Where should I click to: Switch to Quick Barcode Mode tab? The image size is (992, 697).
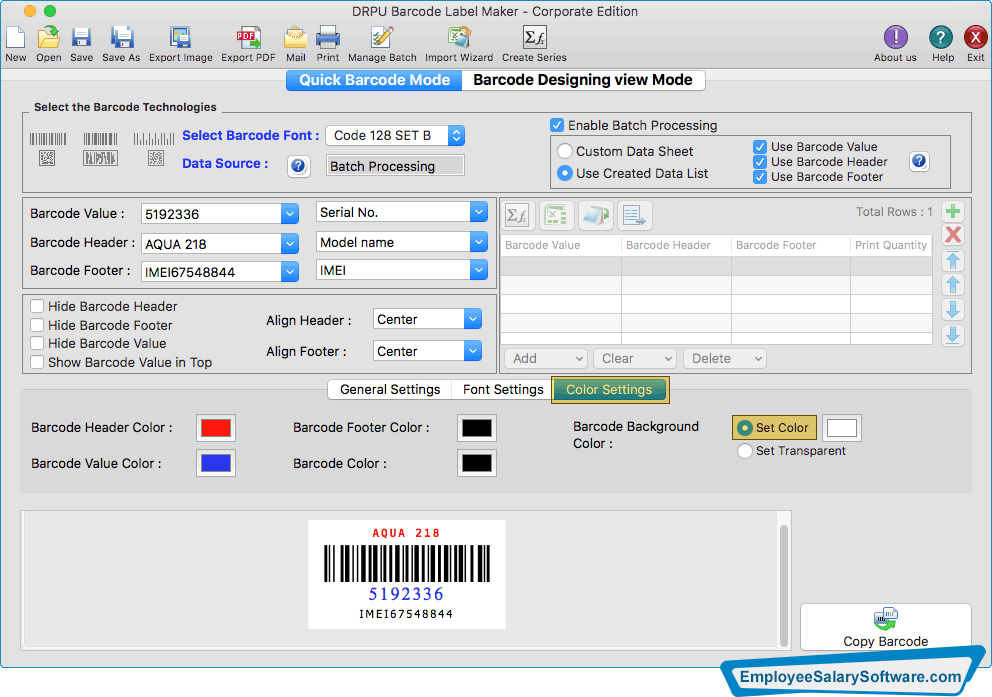pos(375,80)
